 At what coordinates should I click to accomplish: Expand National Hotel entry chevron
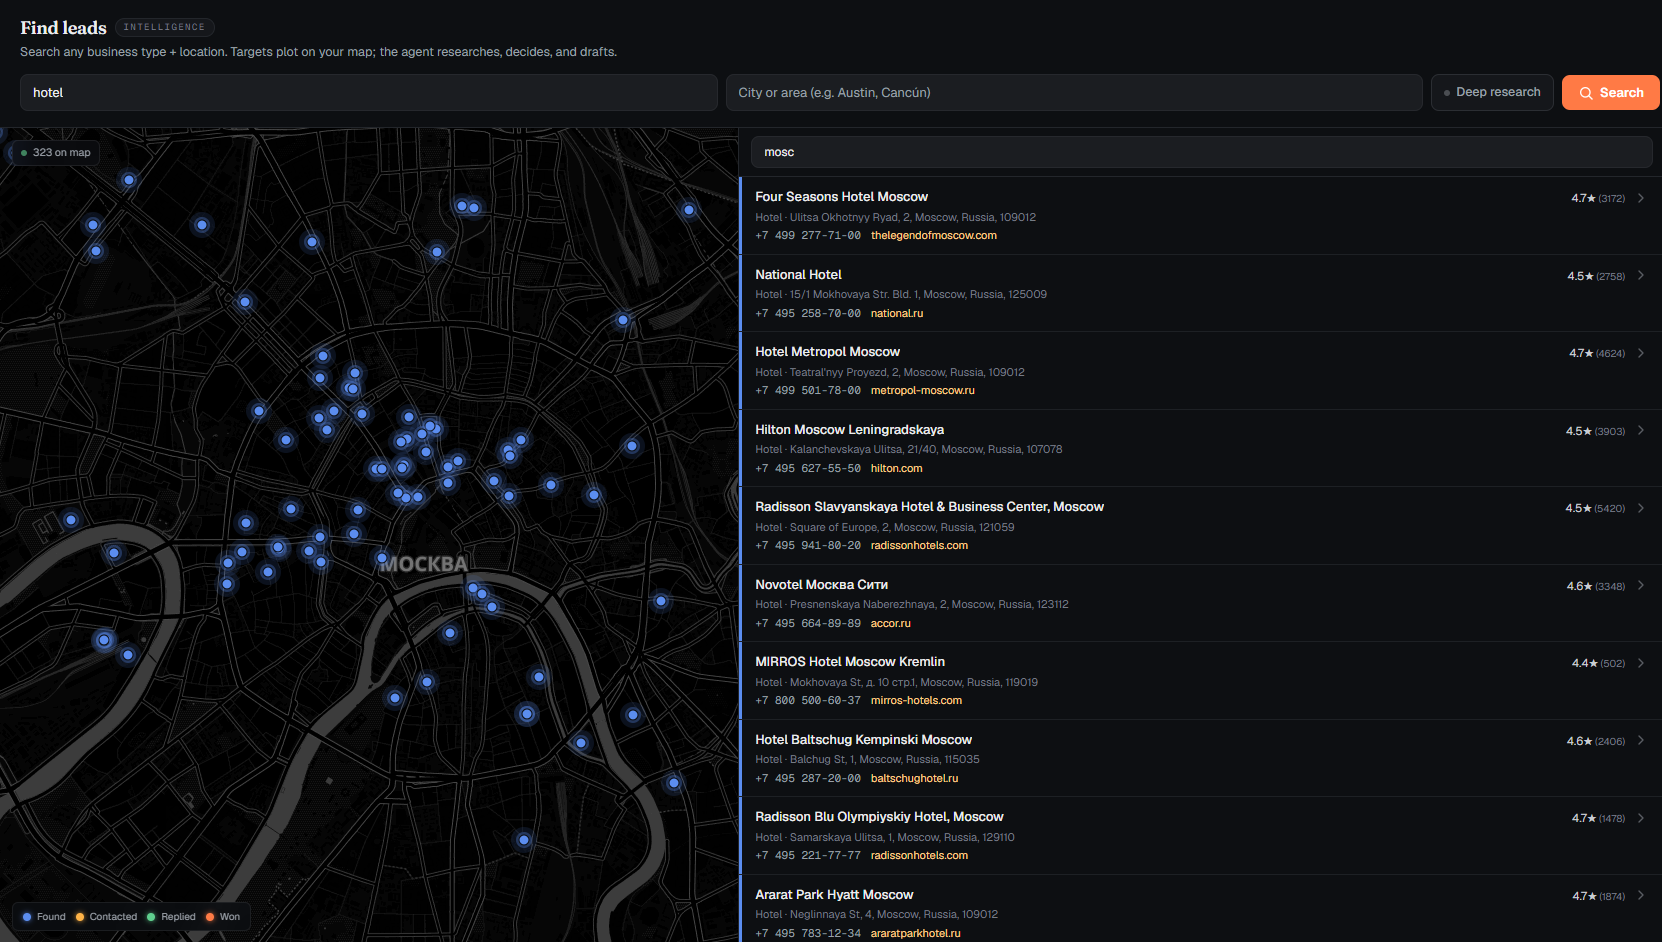point(1641,275)
